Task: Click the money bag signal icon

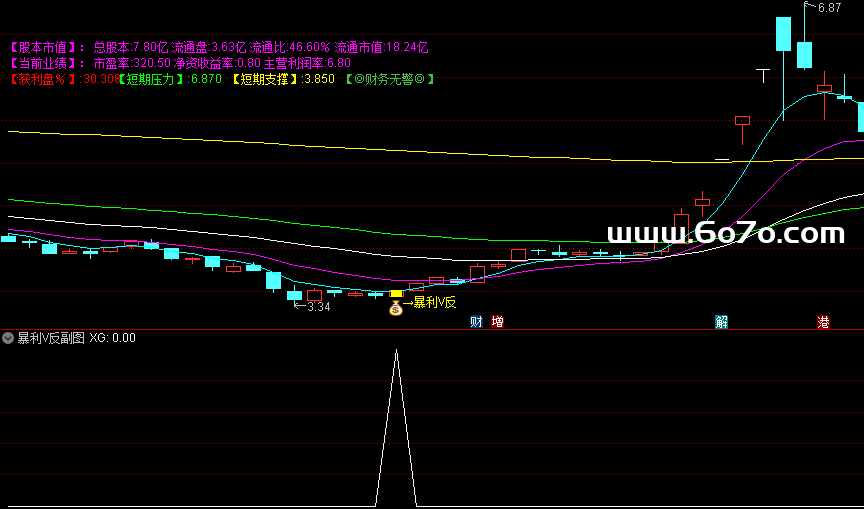Action: click(396, 309)
